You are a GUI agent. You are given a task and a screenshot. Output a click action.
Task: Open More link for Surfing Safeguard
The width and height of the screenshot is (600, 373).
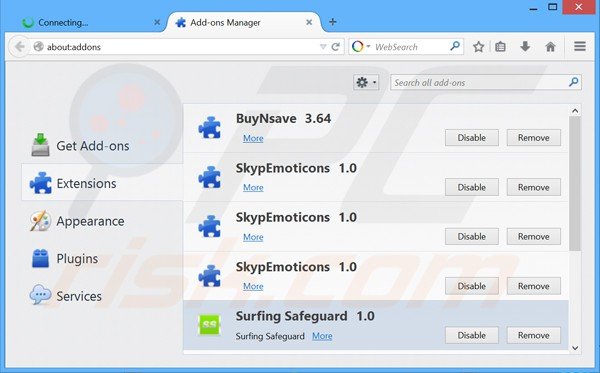322,336
